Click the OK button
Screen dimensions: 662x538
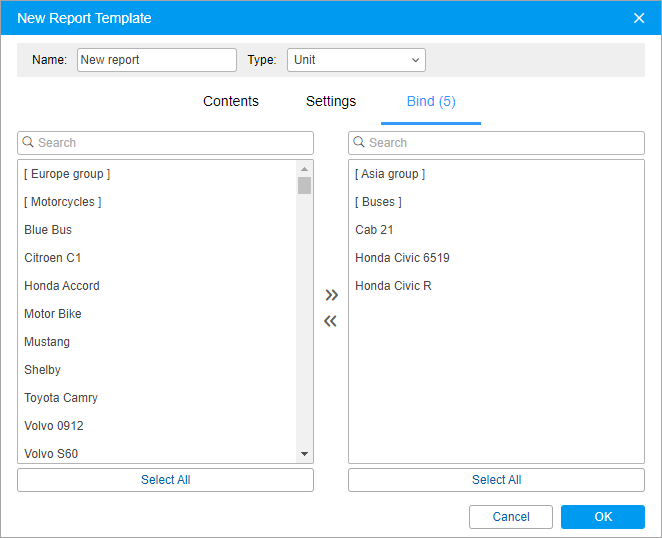(602, 517)
